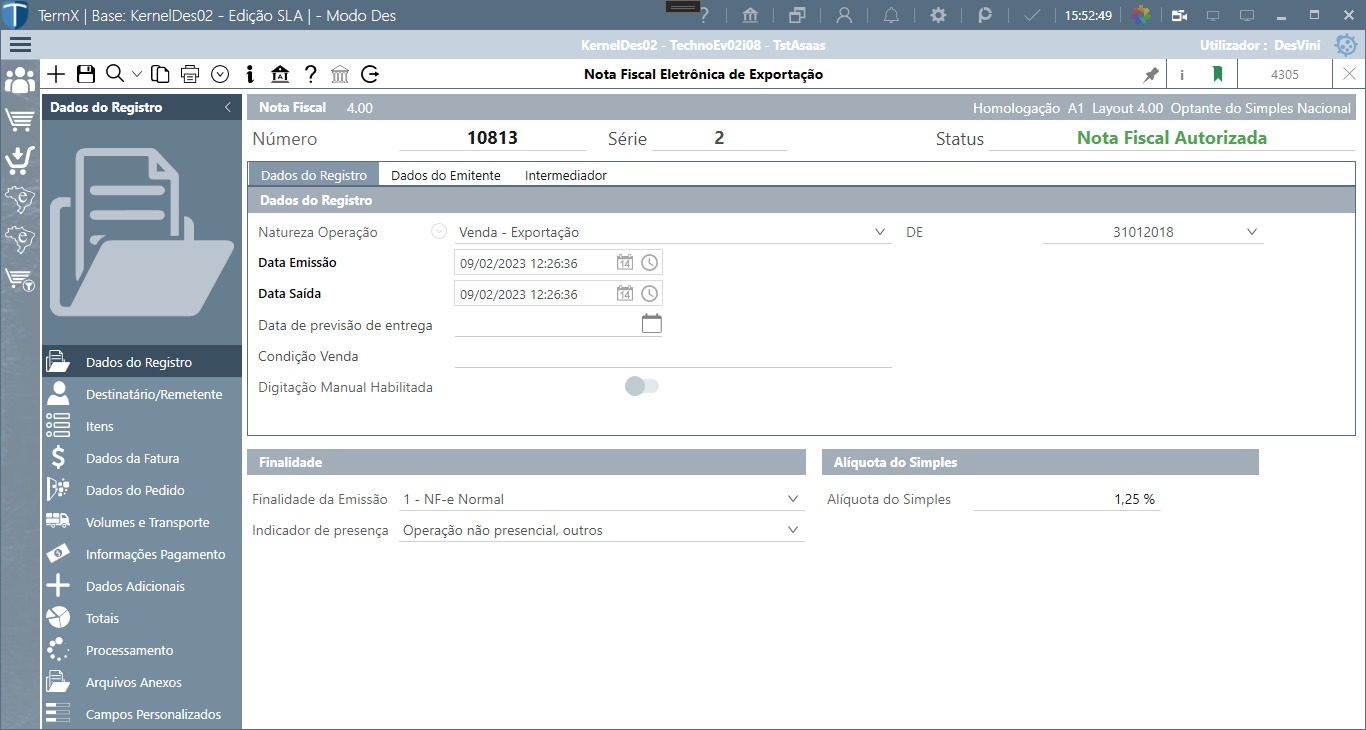Click the P-shaped icon in title bar
The height and width of the screenshot is (730, 1366).
(985, 15)
